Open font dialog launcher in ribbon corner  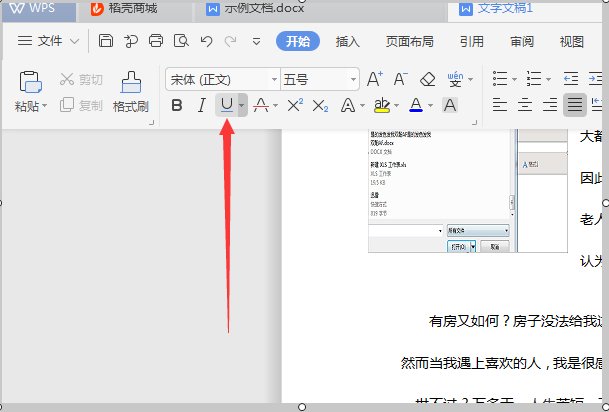tap(474, 123)
